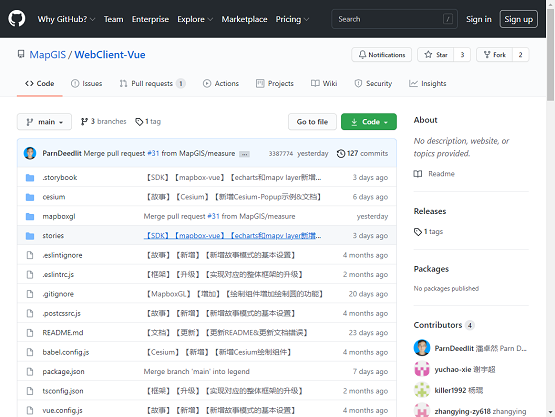Screen dimensions: 555x417
Task: Expand the green Code dropdown
Action: tap(369, 122)
